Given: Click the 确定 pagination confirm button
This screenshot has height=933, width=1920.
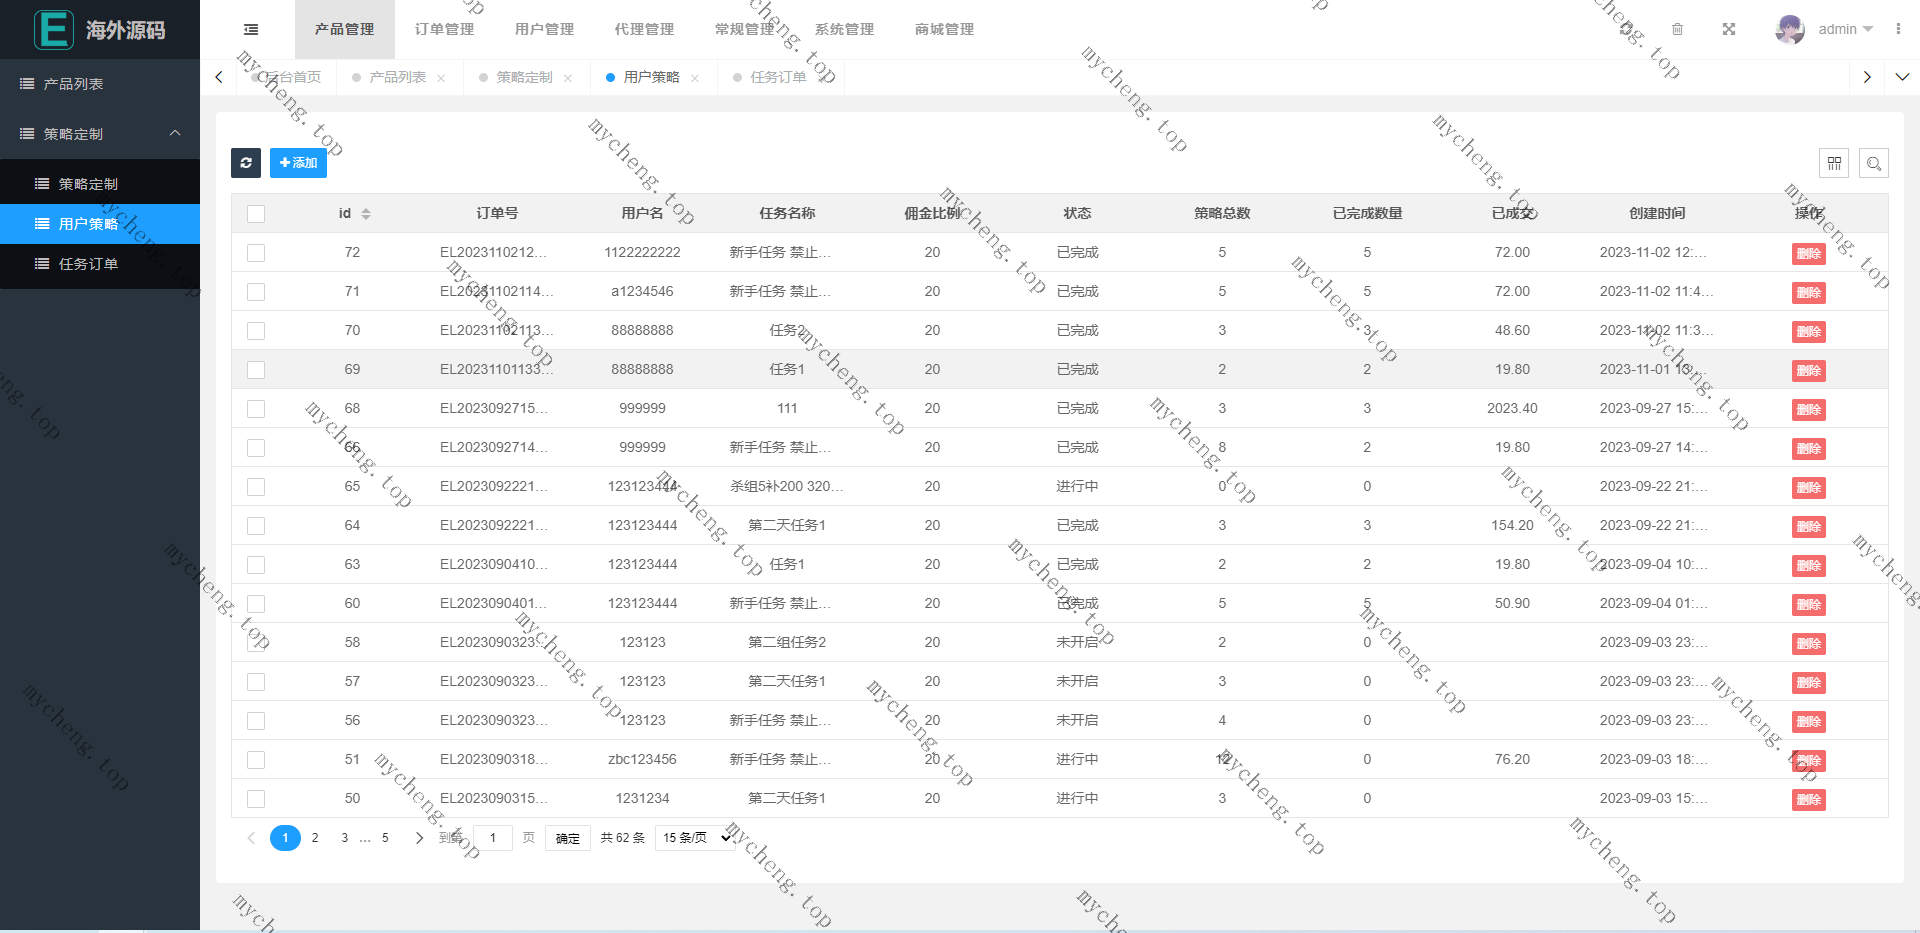Looking at the screenshot, I should tap(568, 838).
